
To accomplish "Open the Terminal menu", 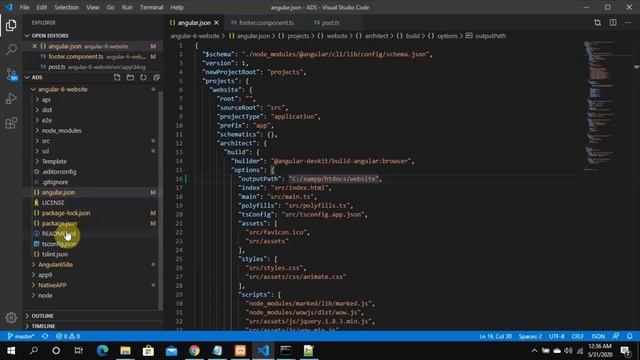I will [x=151, y=7].
